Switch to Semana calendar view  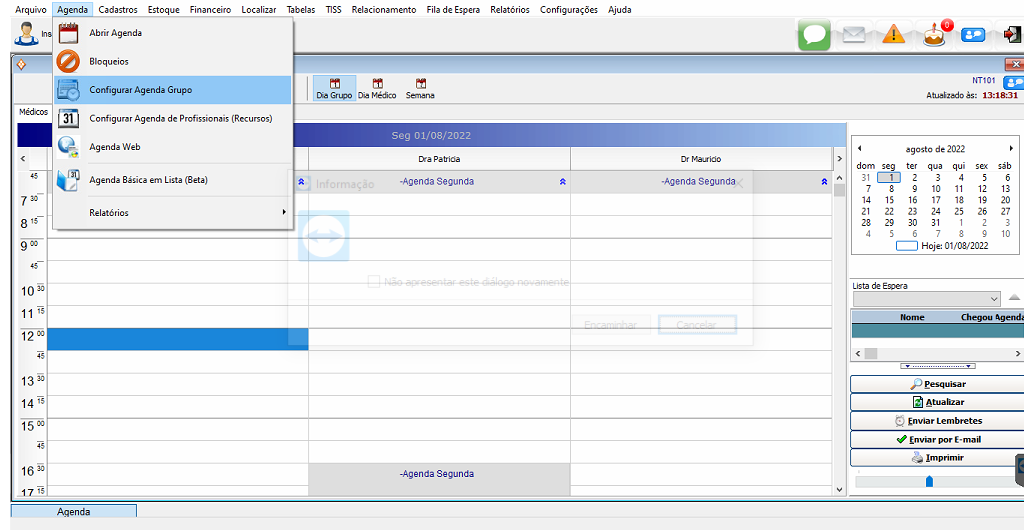[x=420, y=89]
